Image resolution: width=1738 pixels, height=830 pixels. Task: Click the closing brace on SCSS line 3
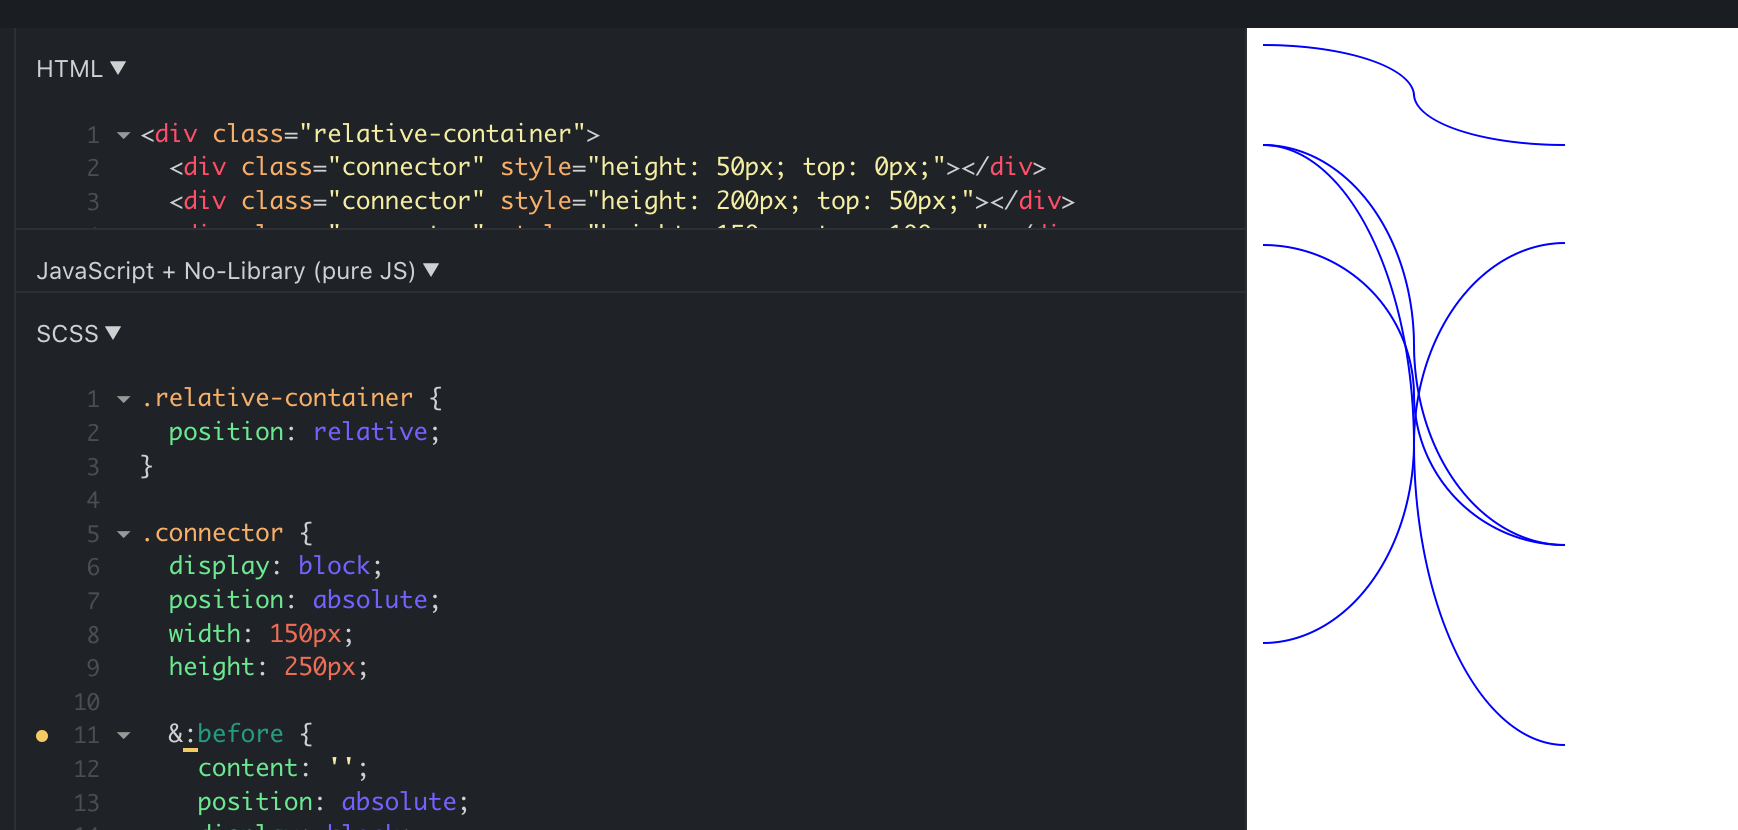[146, 466]
